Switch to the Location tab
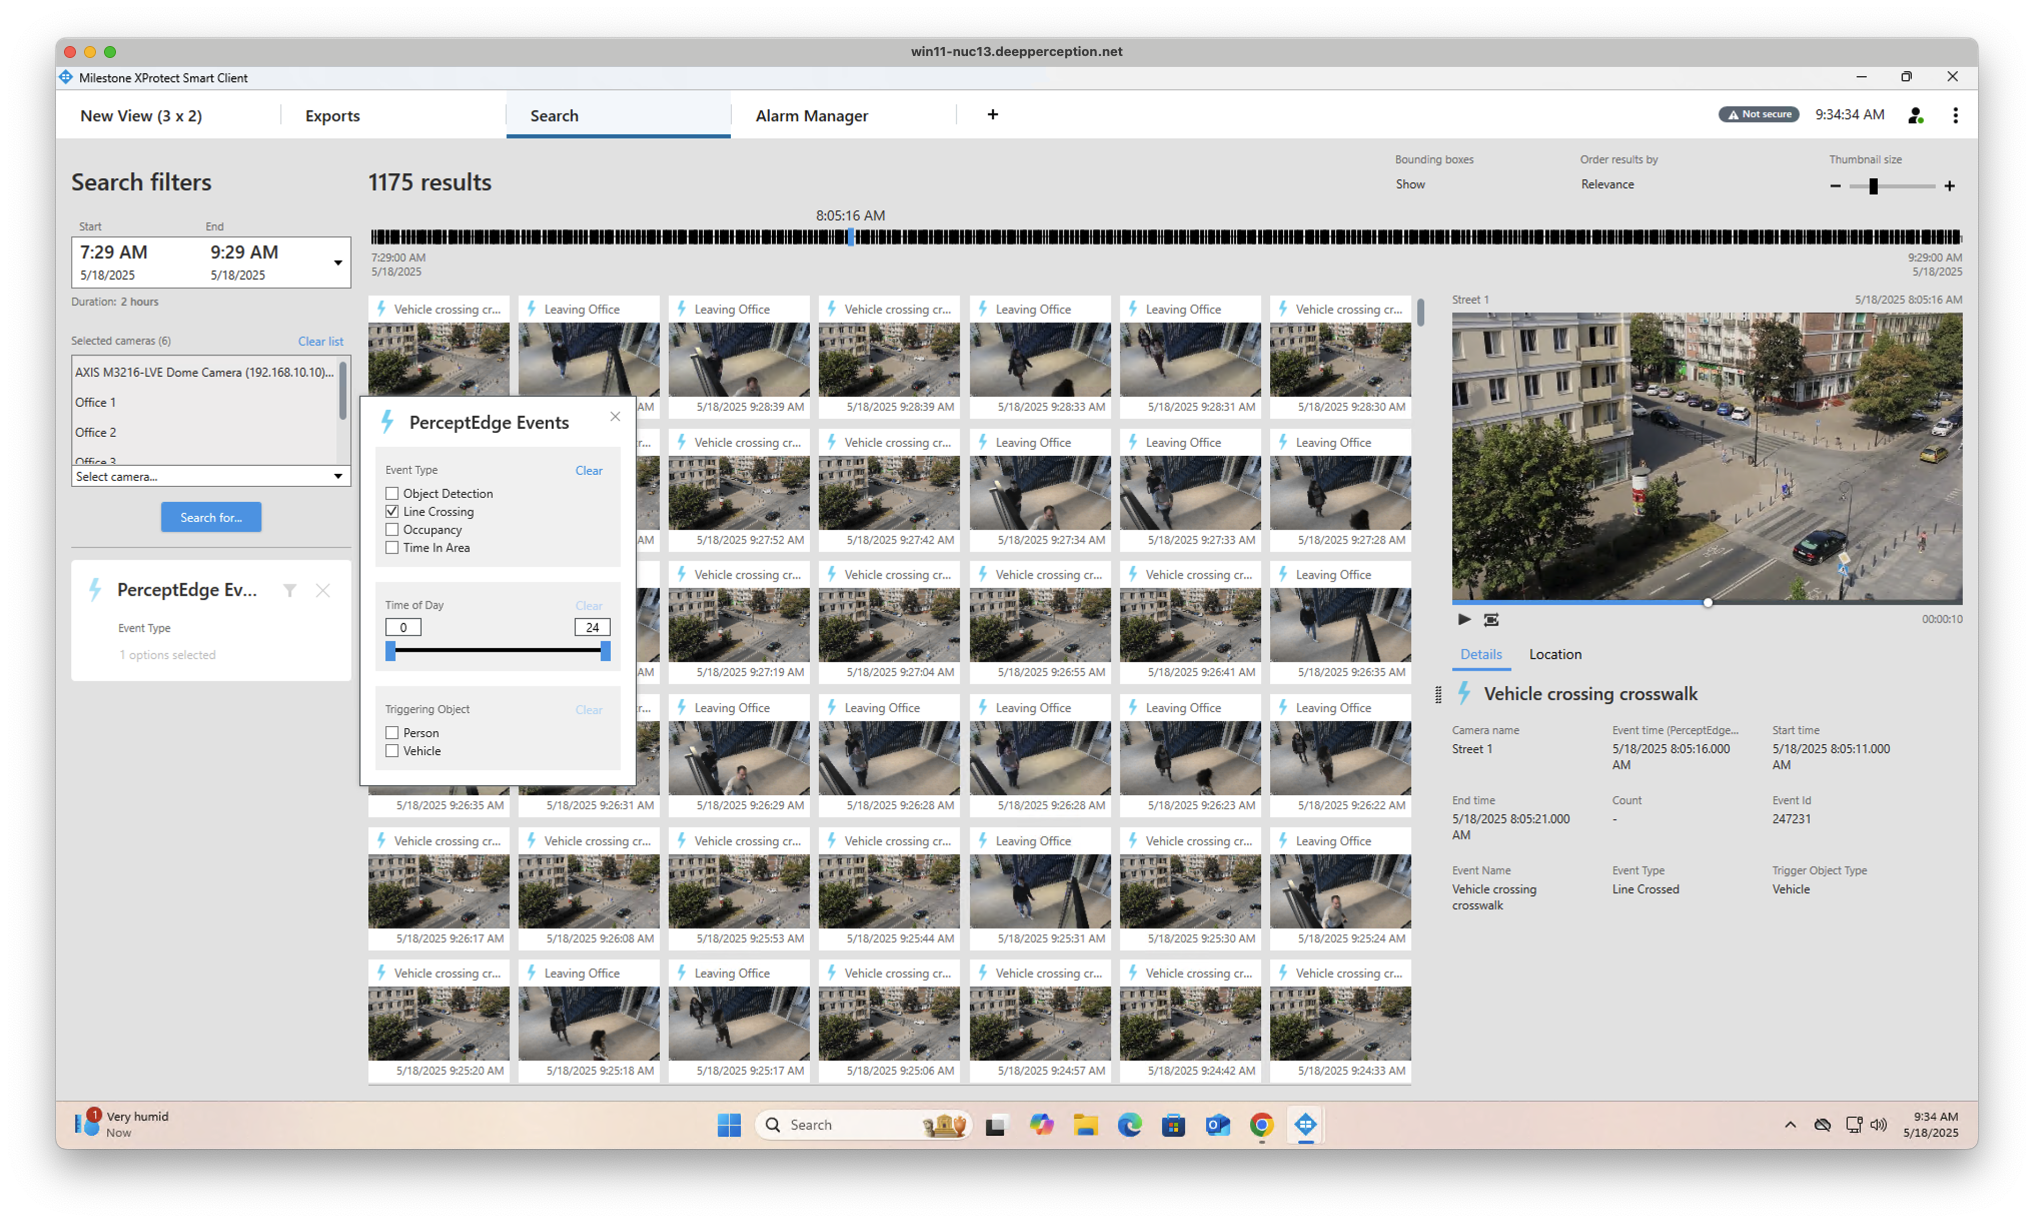This screenshot has height=1223, width=2034. pyautogui.click(x=1555, y=654)
